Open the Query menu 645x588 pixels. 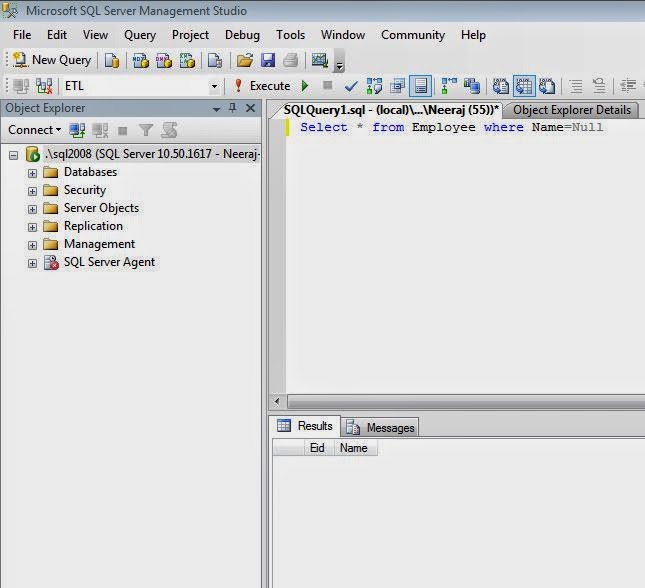140,35
